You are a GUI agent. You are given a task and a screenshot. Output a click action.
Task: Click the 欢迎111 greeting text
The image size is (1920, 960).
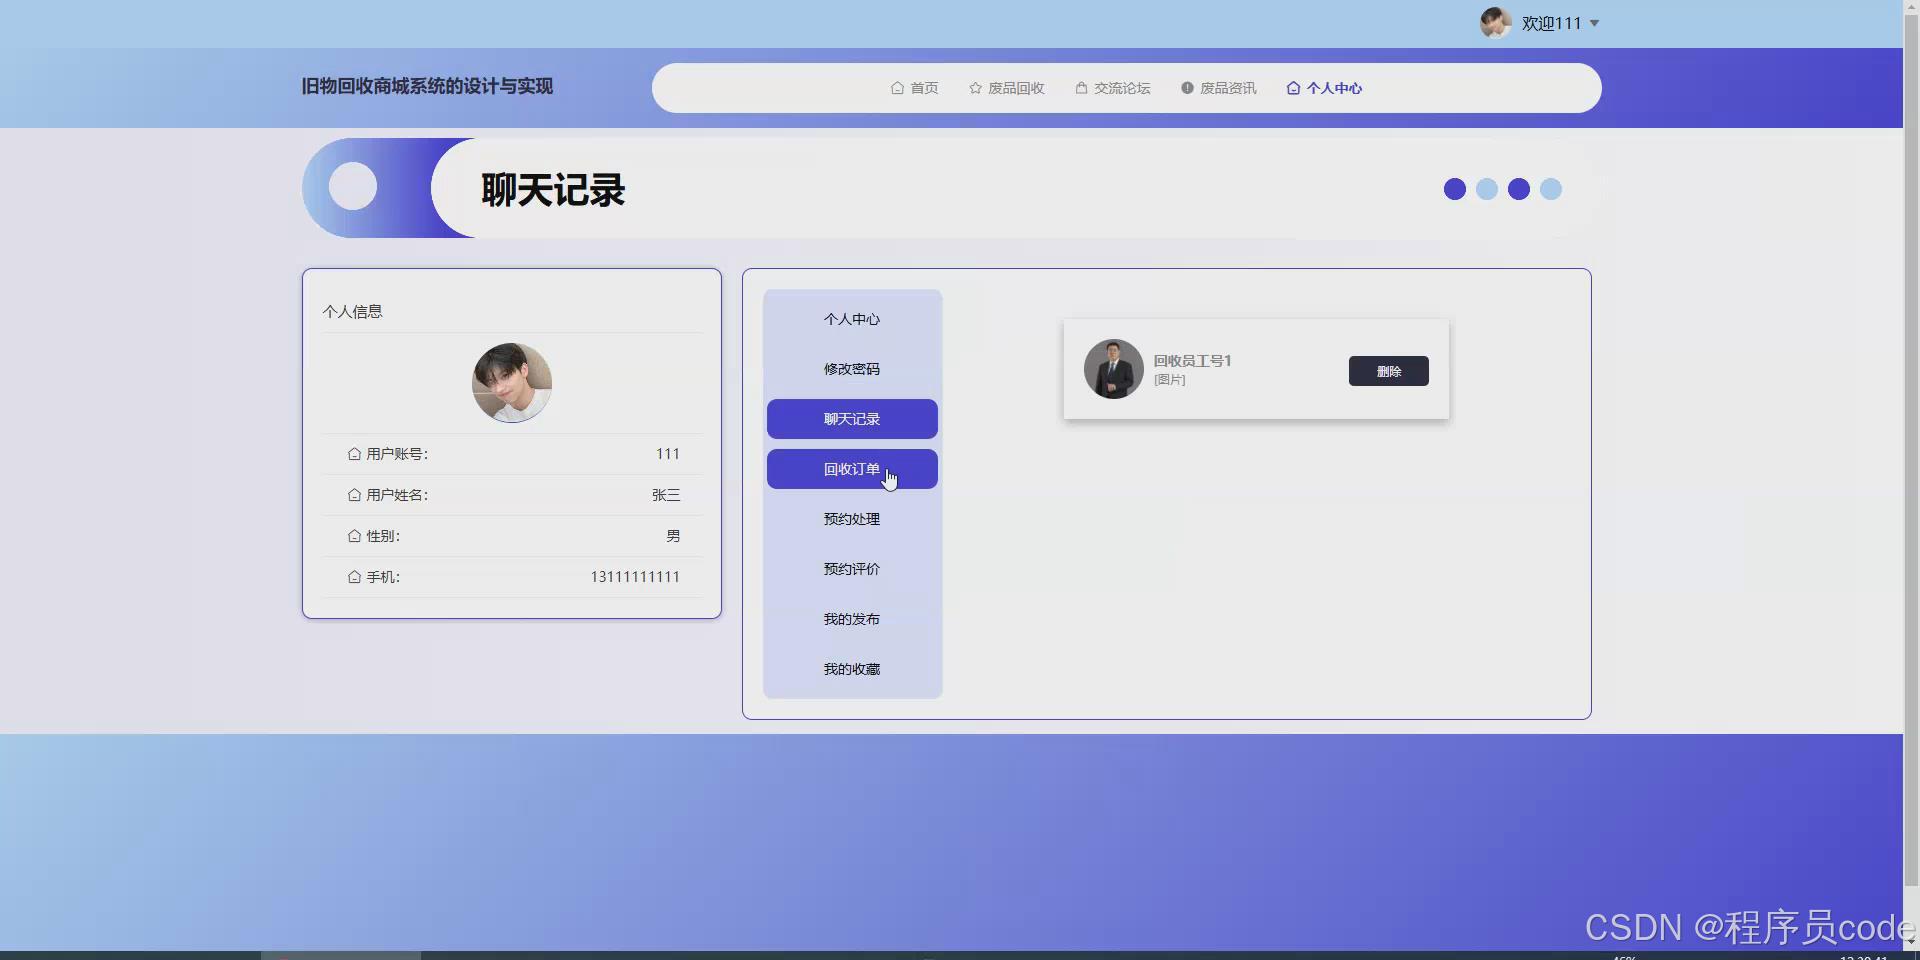pos(1551,23)
